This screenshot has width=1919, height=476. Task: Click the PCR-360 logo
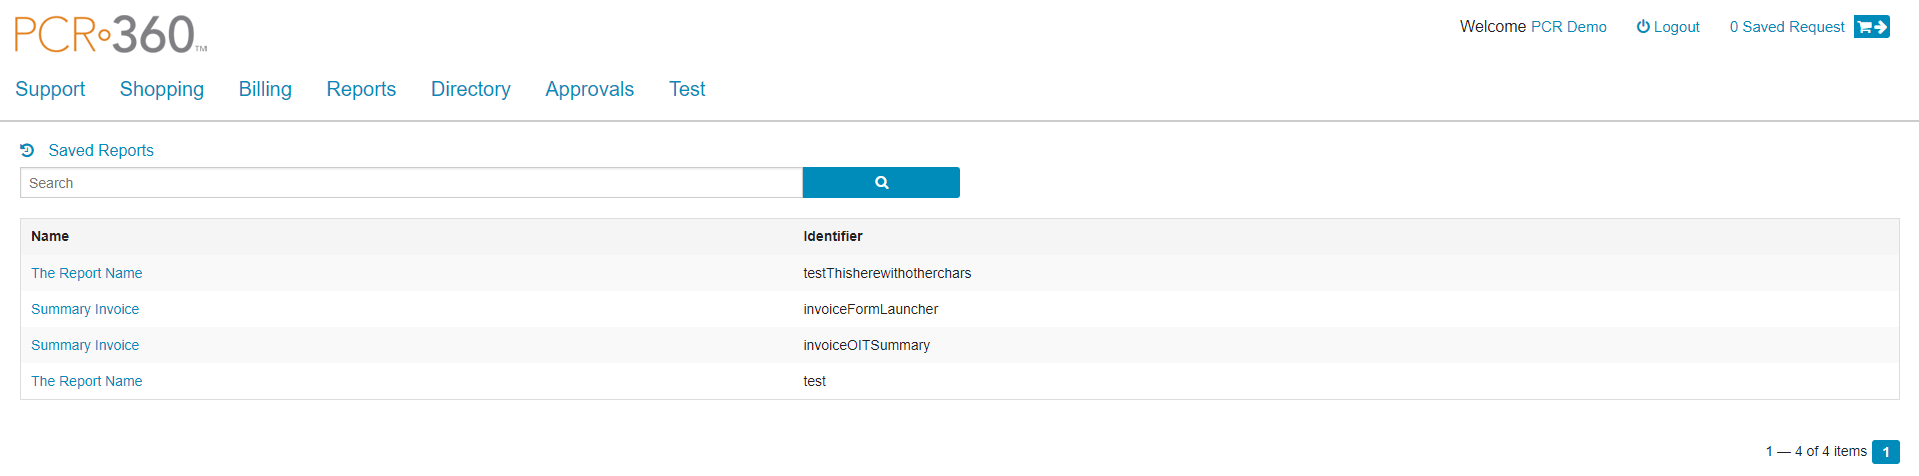pyautogui.click(x=110, y=35)
